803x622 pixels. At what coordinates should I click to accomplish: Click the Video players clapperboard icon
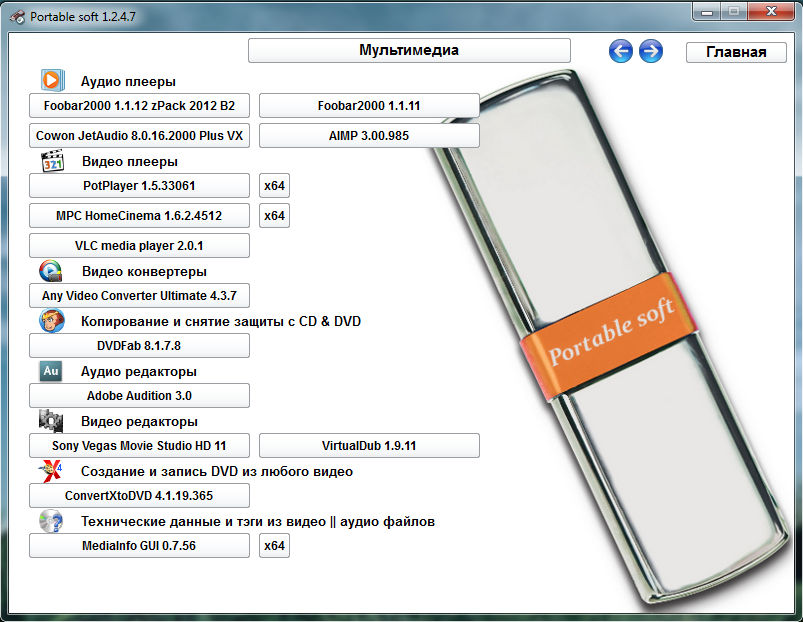(x=52, y=161)
